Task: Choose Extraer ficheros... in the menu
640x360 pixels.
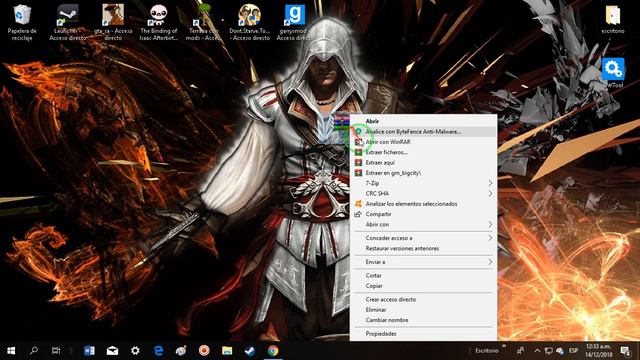Action: [424, 152]
